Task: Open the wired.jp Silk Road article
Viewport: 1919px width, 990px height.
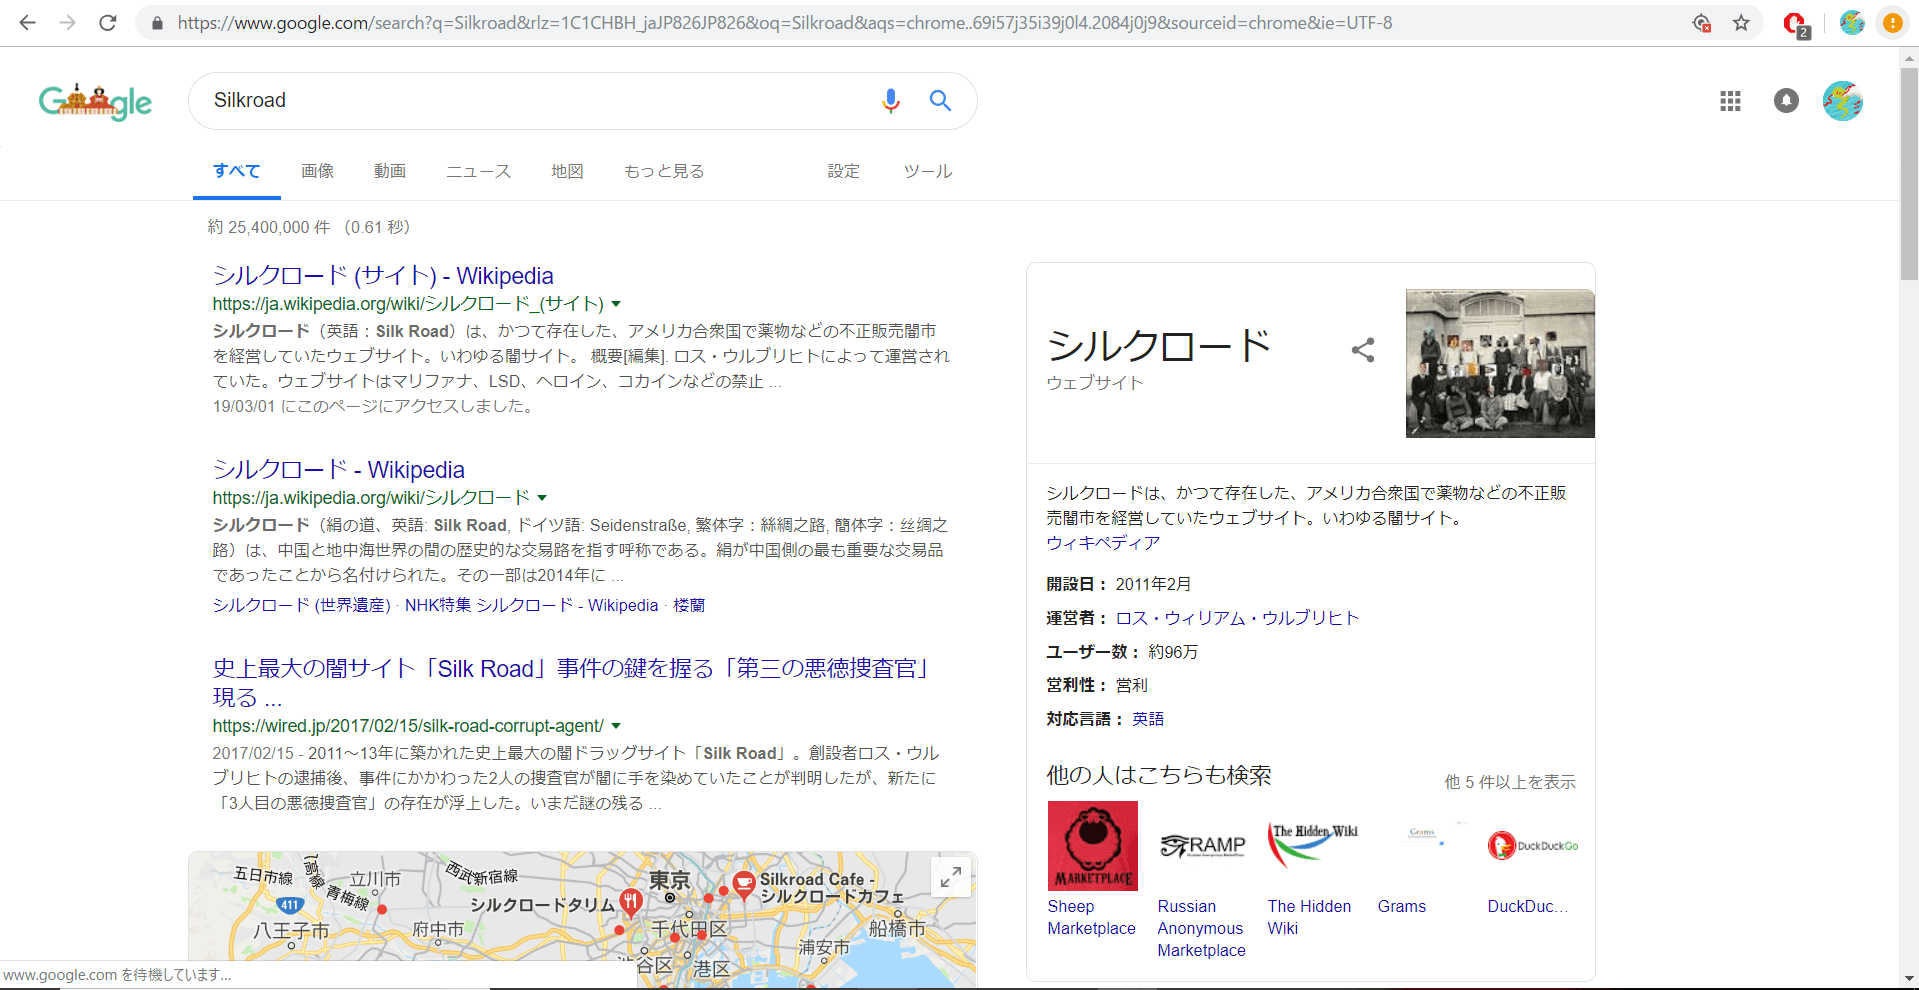Action: tap(571, 682)
